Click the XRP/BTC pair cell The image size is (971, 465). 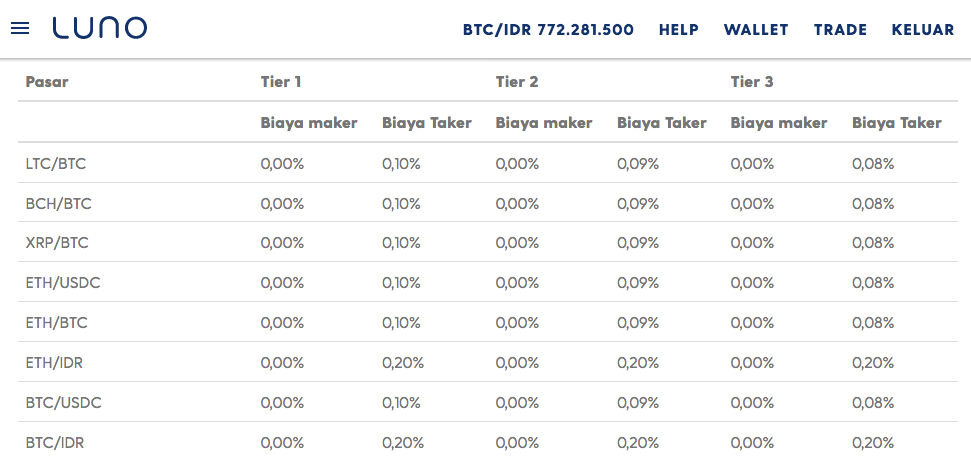click(57, 243)
